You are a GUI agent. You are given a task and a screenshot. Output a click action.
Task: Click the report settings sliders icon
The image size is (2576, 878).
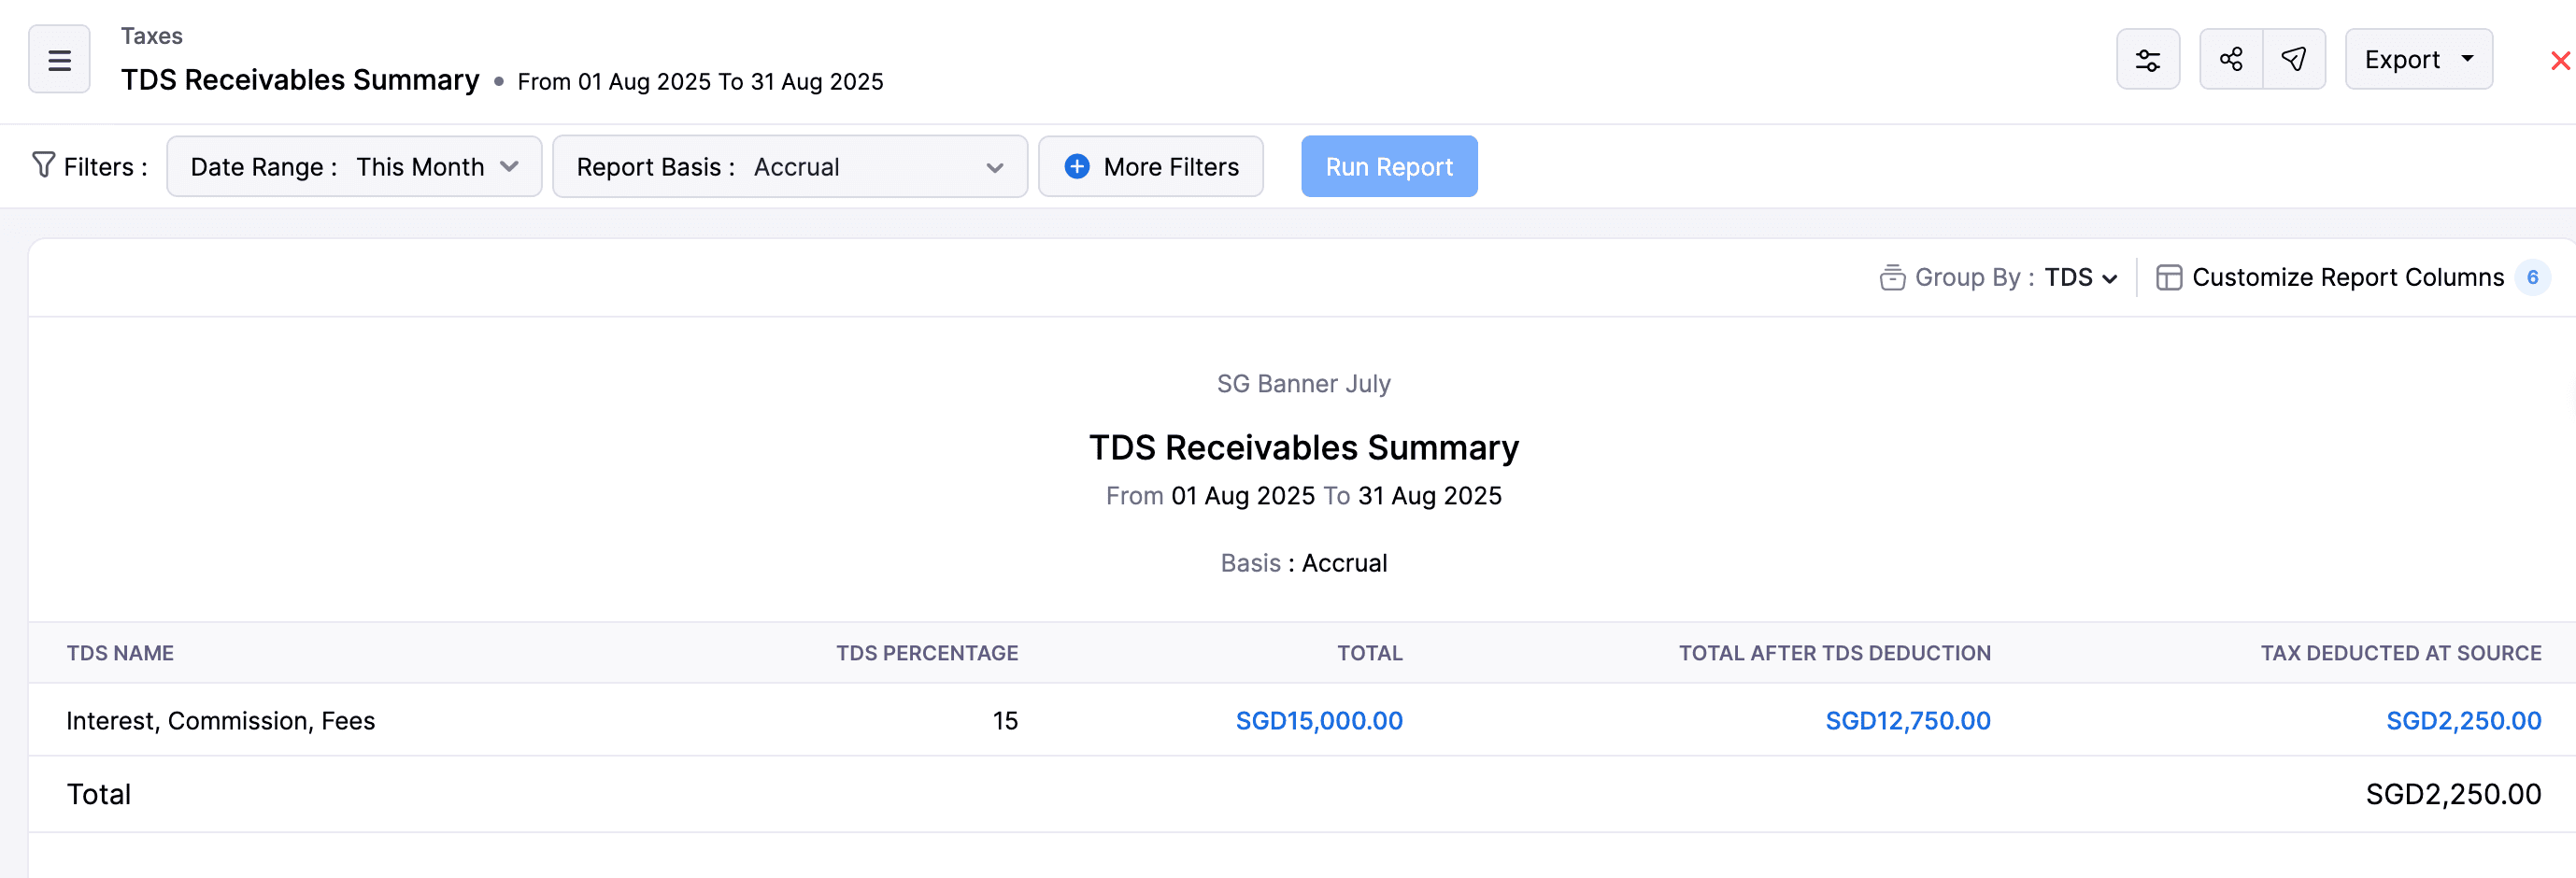(2147, 60)
